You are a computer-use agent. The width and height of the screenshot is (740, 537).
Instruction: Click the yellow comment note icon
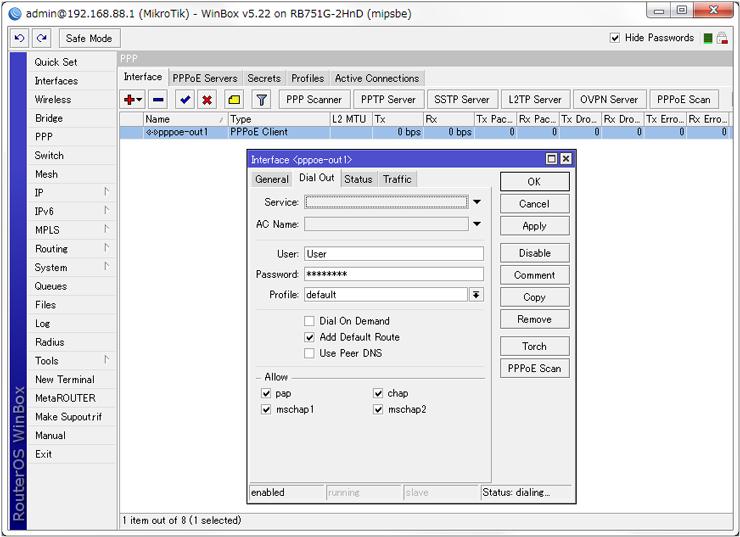[234, 100]
